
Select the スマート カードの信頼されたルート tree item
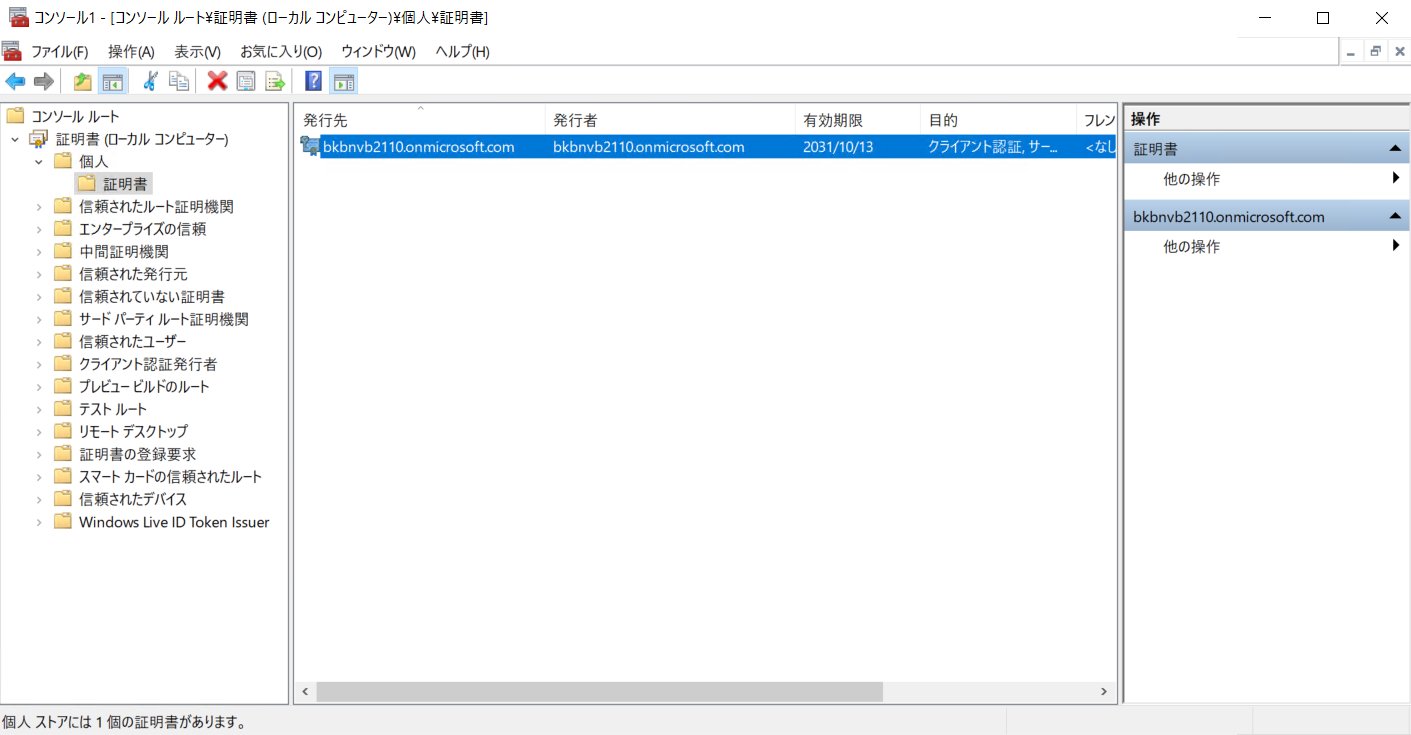(x=170, y=477)
